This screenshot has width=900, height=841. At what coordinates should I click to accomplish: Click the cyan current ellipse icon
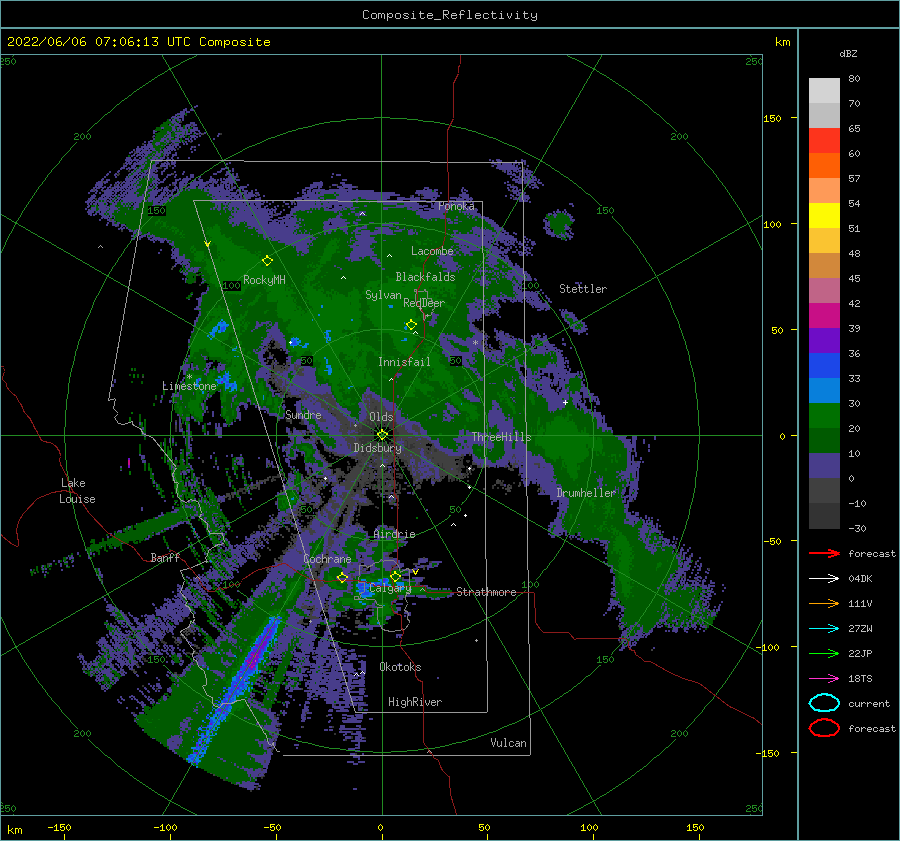pyautogui.click(x=824, y=703)
